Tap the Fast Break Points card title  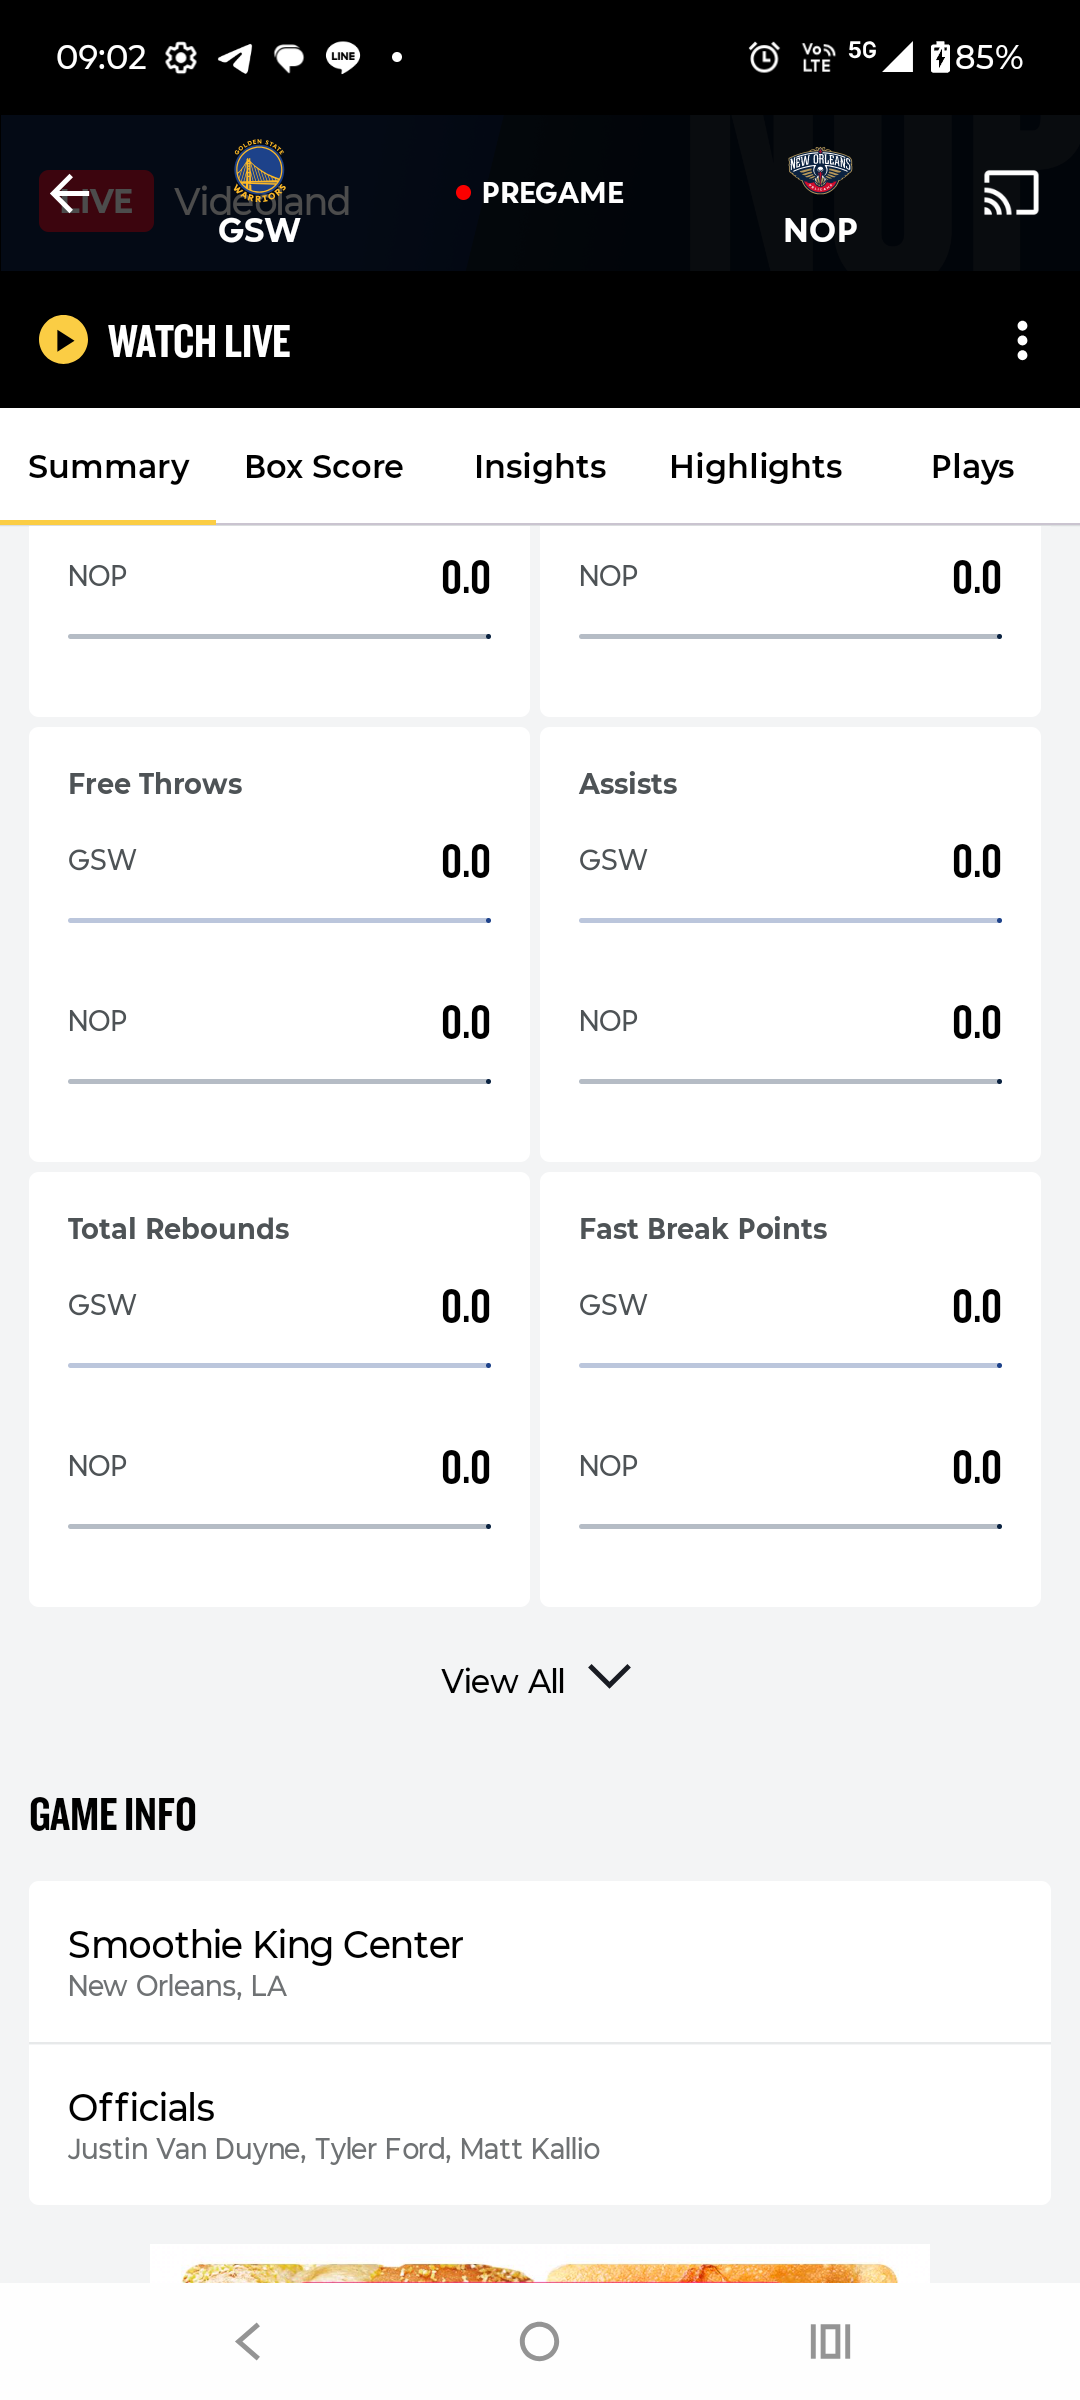tap(703, 1229)
